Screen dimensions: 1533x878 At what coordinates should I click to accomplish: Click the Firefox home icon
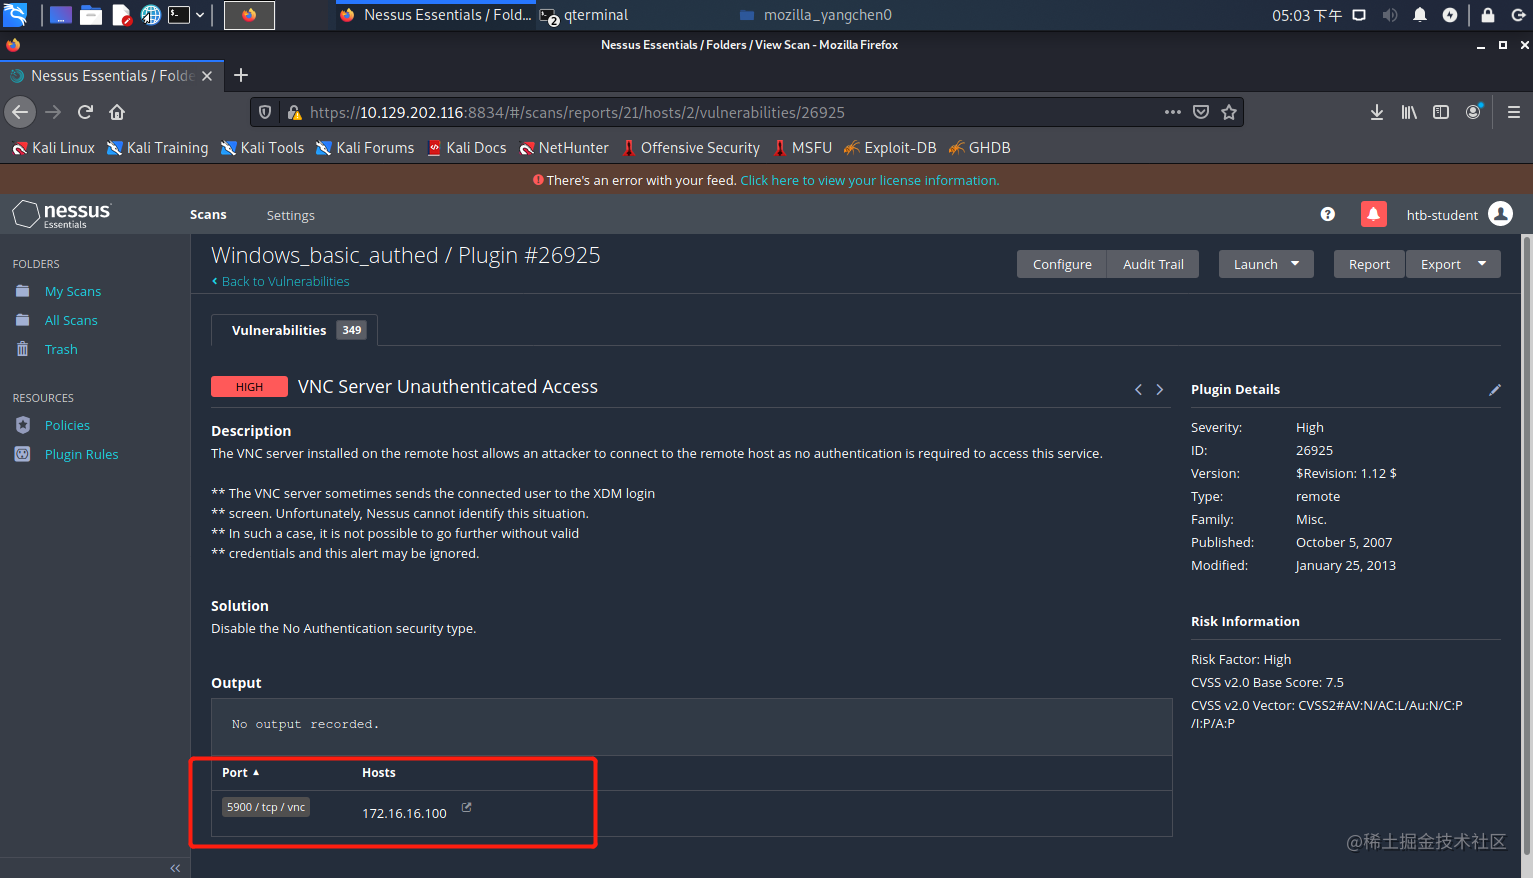click(x=117, y=112)
